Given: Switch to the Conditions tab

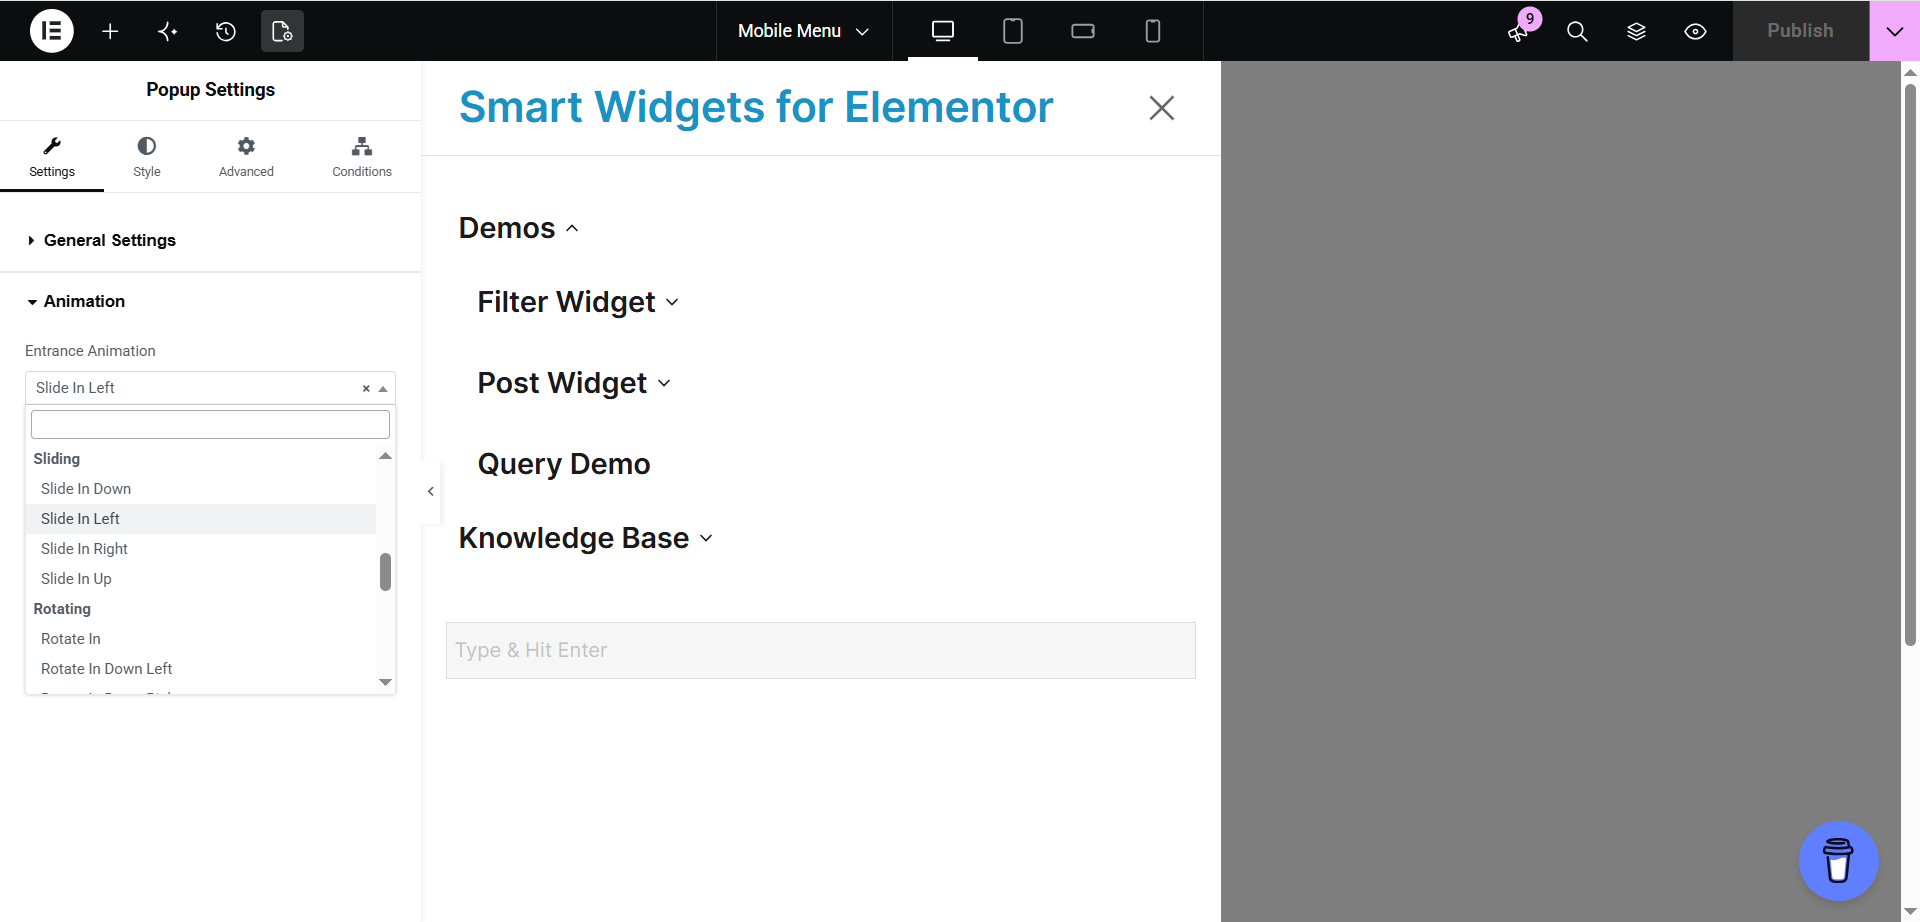Looking at the screenshot, I should [362, 157].
